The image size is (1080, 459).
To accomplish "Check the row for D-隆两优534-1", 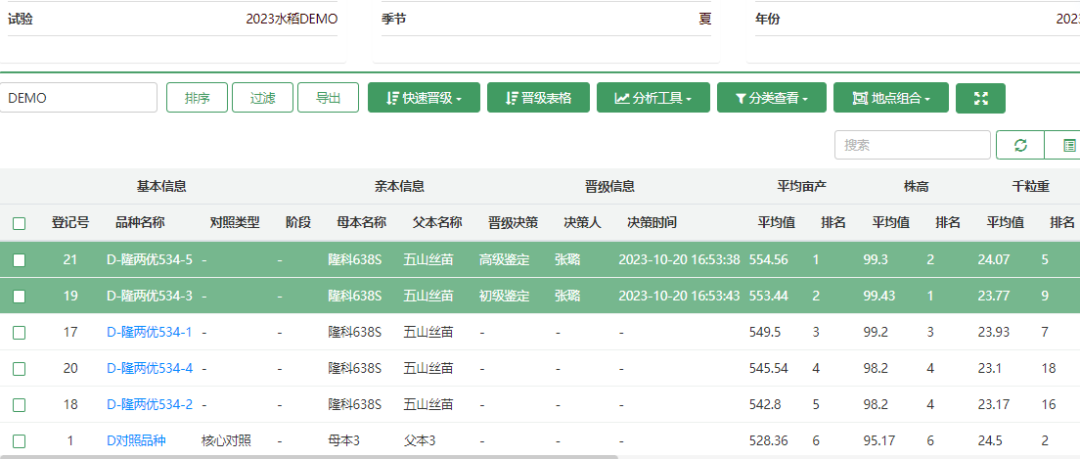I will coord(19,332).
